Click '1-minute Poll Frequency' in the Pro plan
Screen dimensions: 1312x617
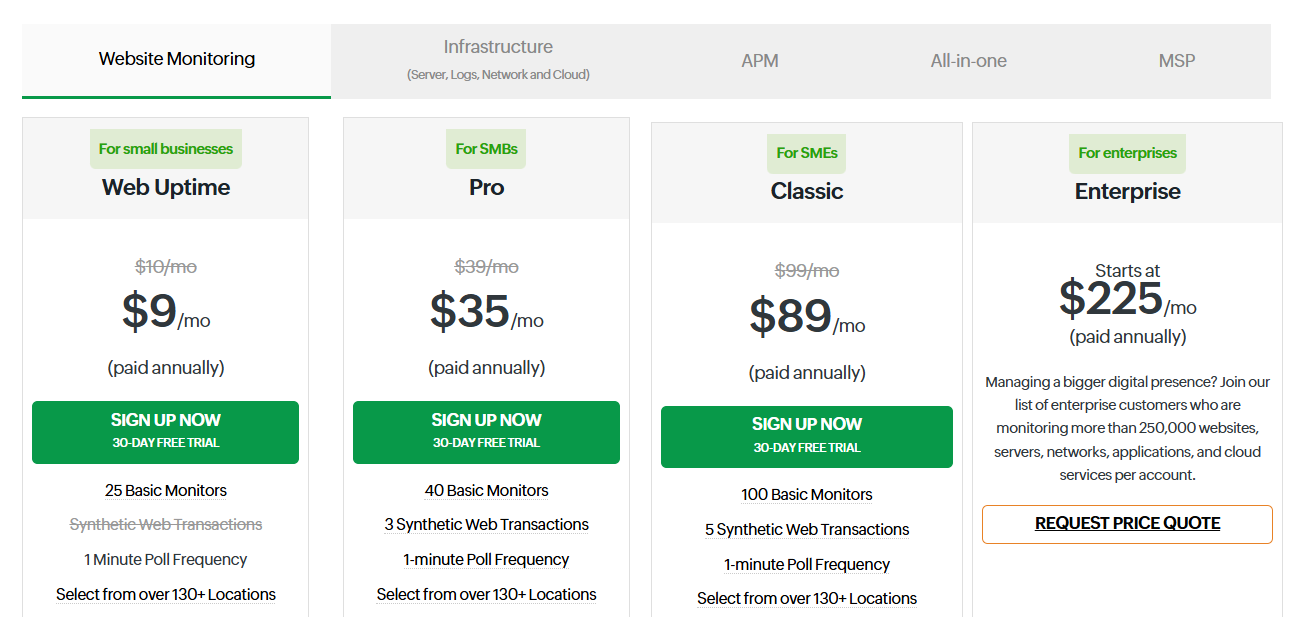tap(487, 560)
